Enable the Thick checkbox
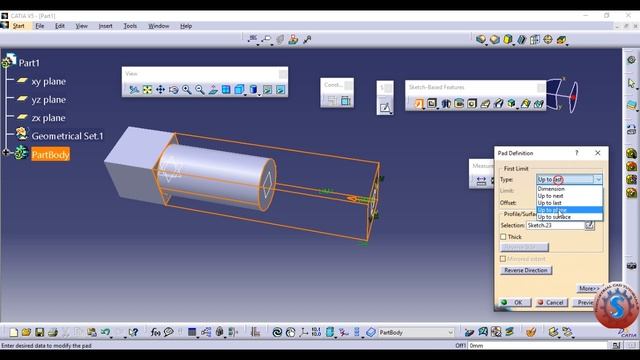 (x=503, y=237)
